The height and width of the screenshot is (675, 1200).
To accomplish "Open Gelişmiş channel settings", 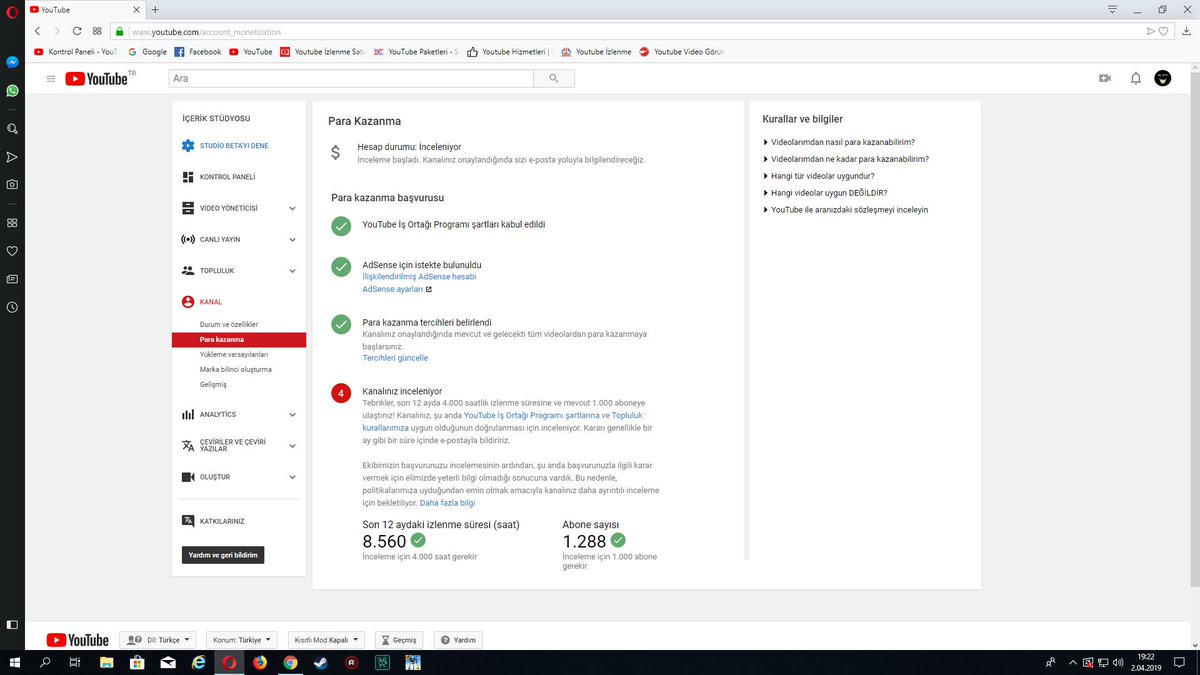I will click(x=214, y=384).
